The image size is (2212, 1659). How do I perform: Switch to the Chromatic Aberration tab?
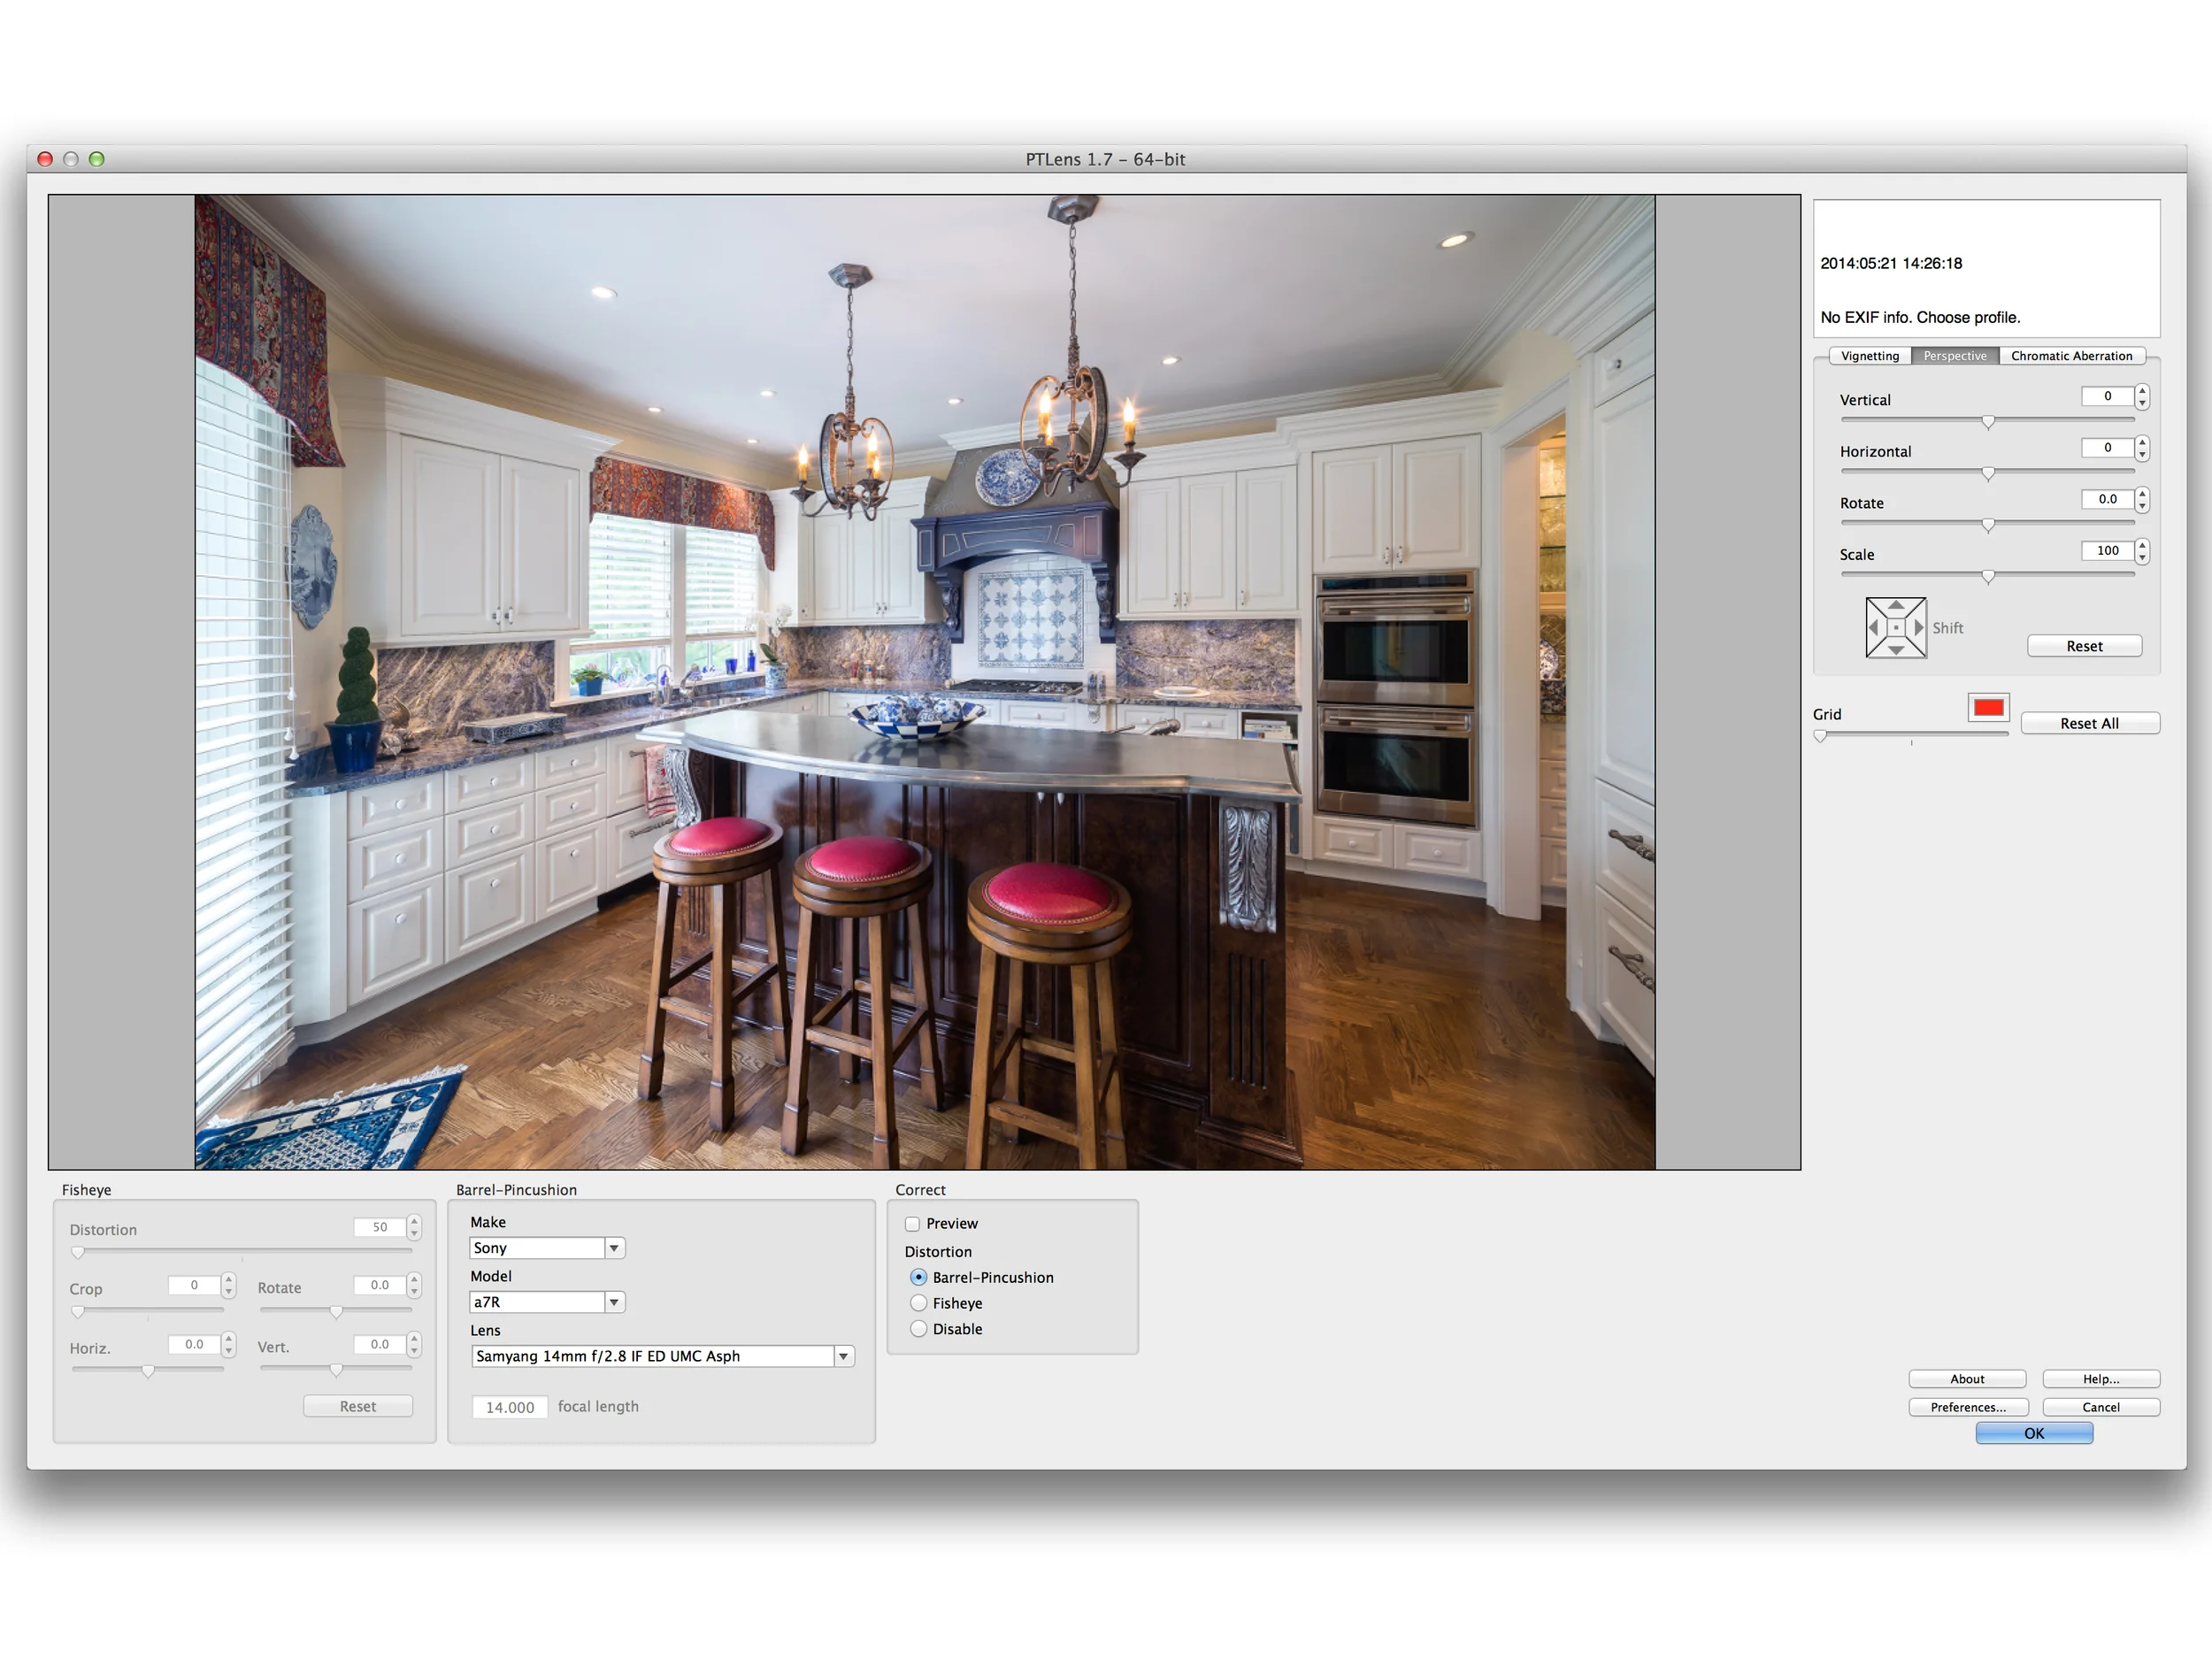pyautogui.click(x=2071, y=356)
